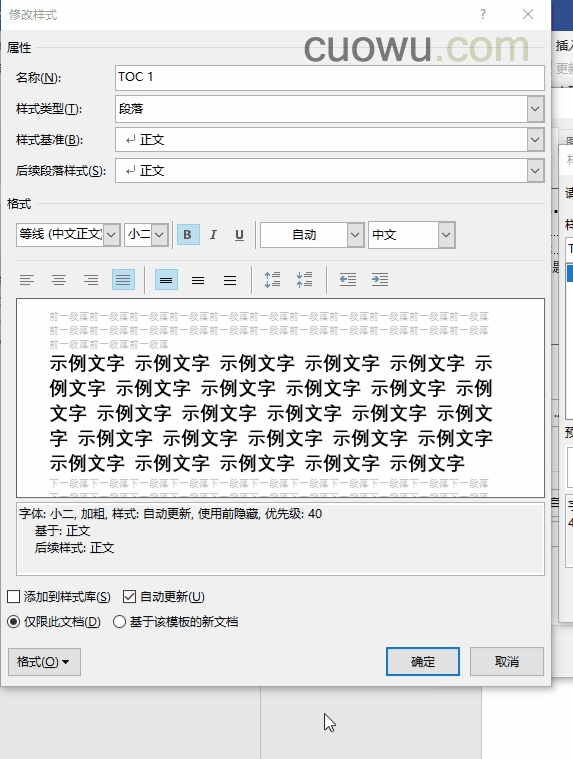Open the font size dropdown 小二
Screen dimensions: 573x759
(x=159, y=235)
